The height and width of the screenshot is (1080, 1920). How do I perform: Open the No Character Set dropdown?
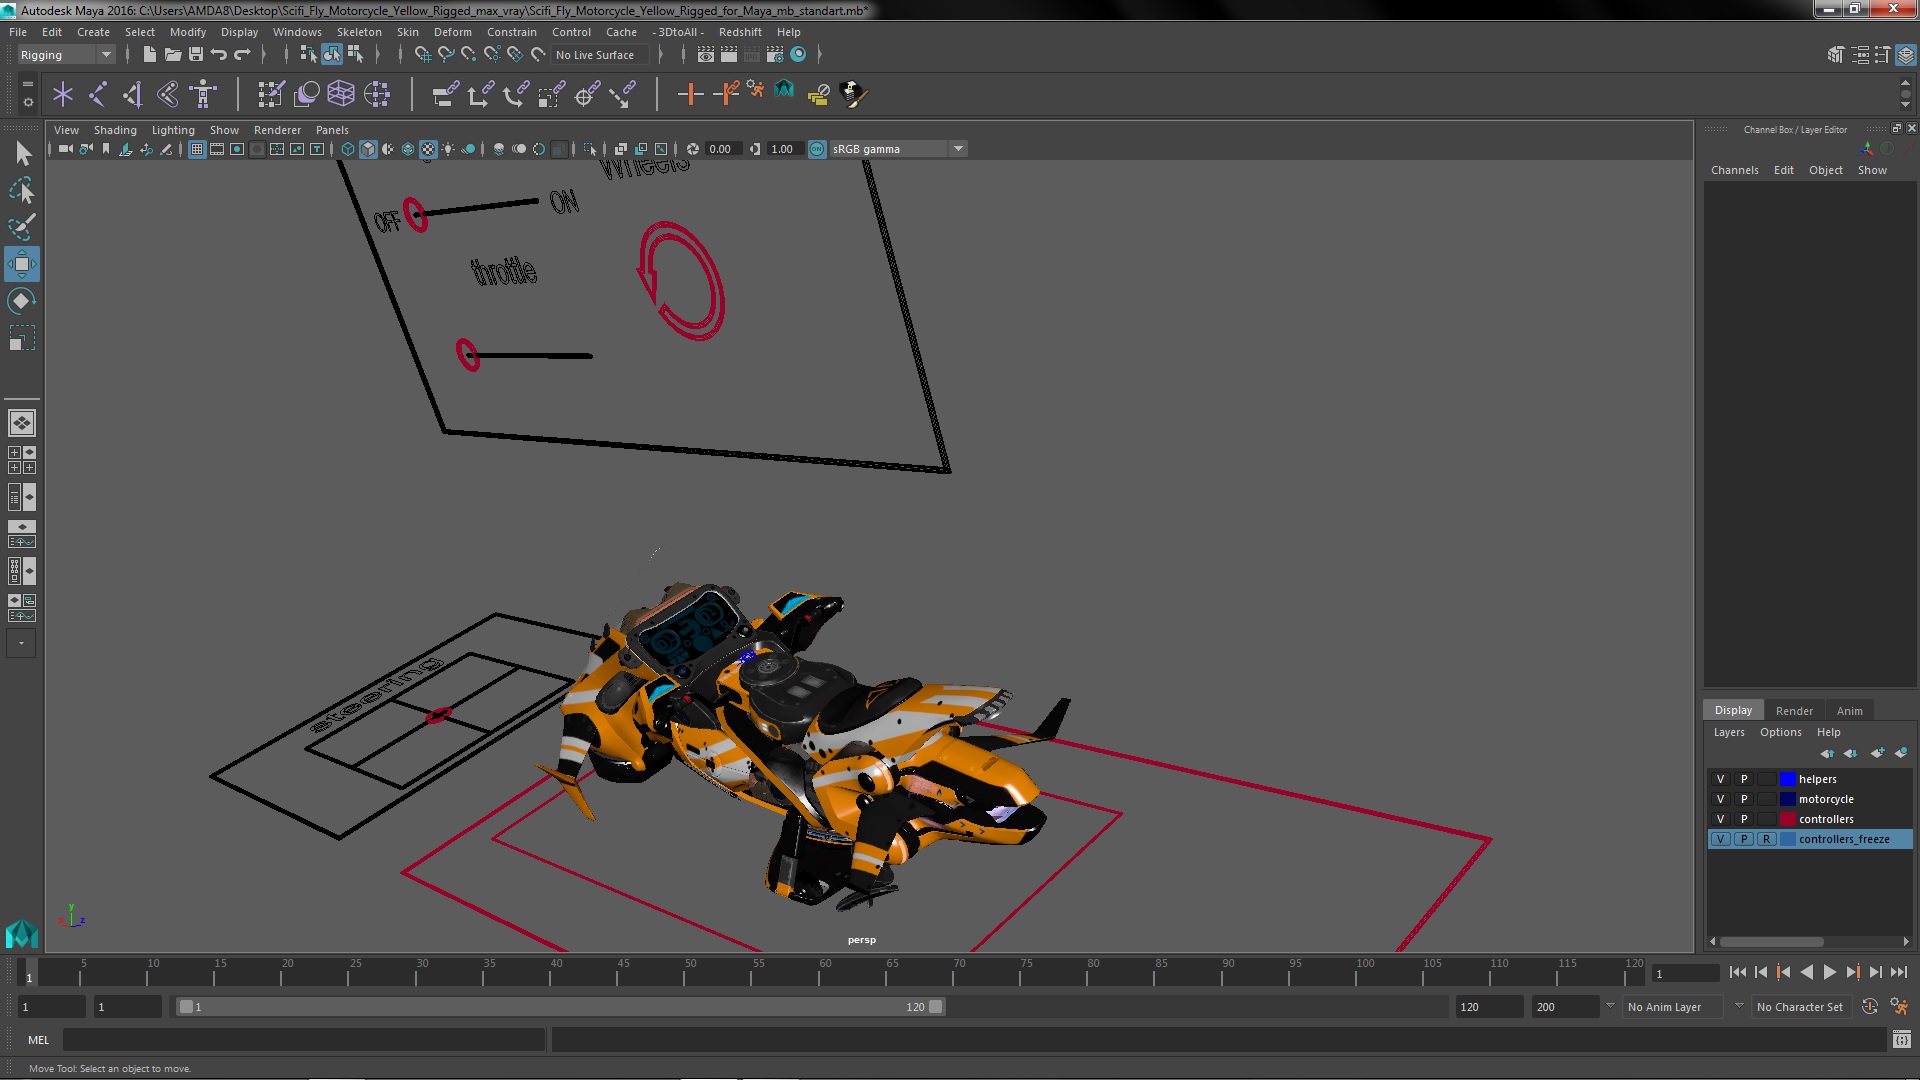click(x=1804, y=1007)
